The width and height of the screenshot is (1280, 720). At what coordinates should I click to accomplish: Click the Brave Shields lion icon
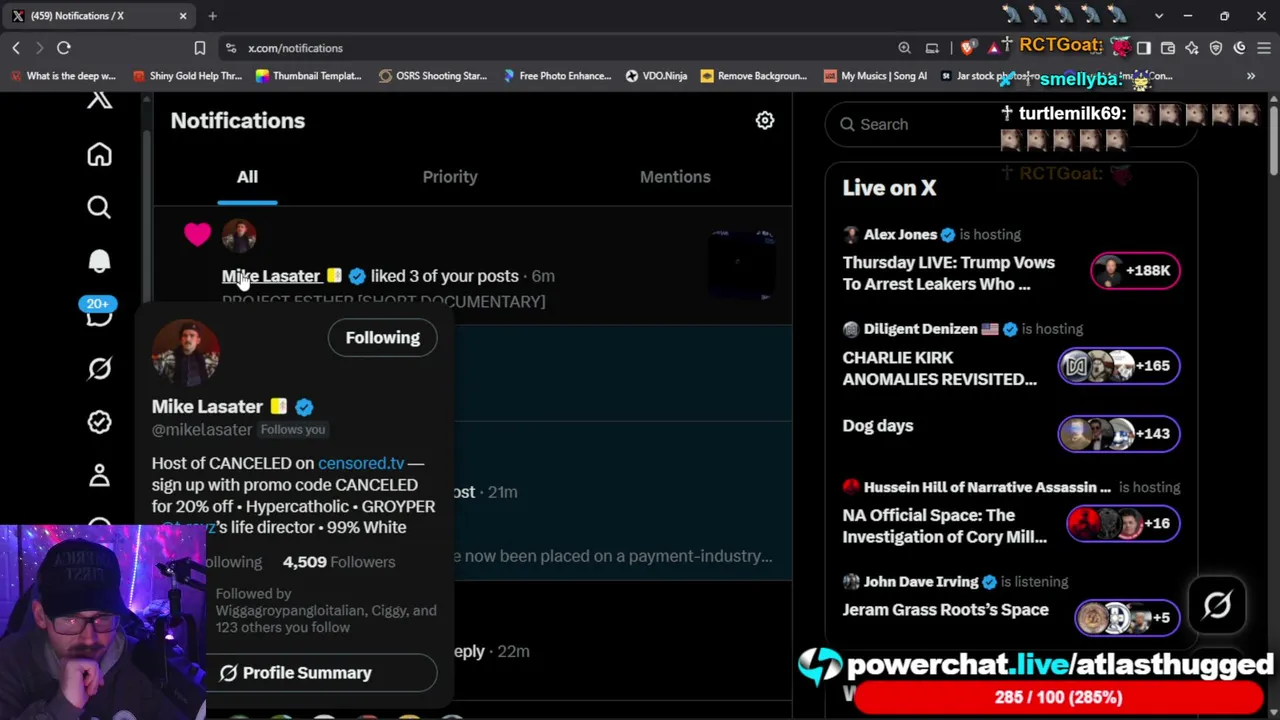click(967, 48)
